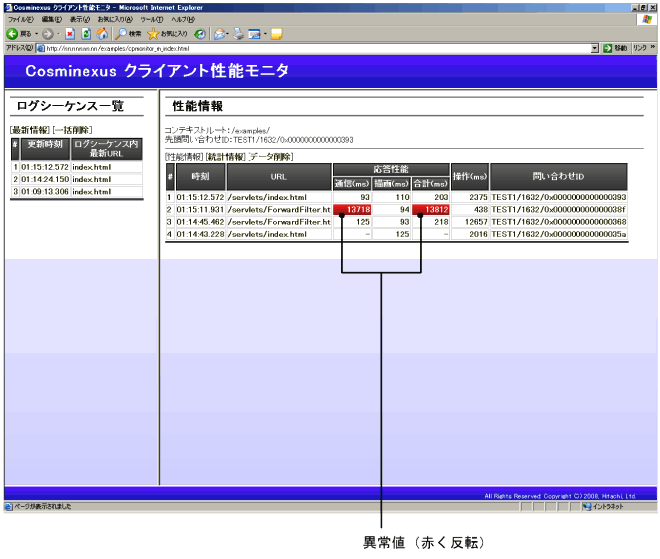Stop page loading with red X icon
The image size is (660, 559).
70,33
